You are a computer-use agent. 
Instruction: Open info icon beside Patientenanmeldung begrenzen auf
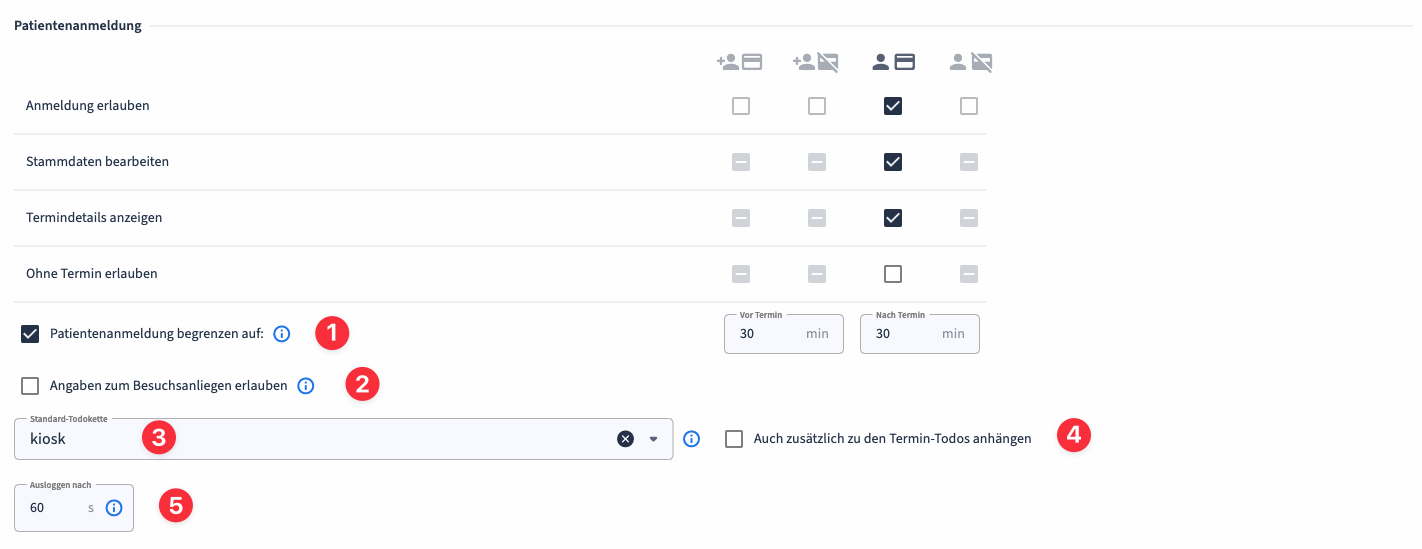click(282, 334)
